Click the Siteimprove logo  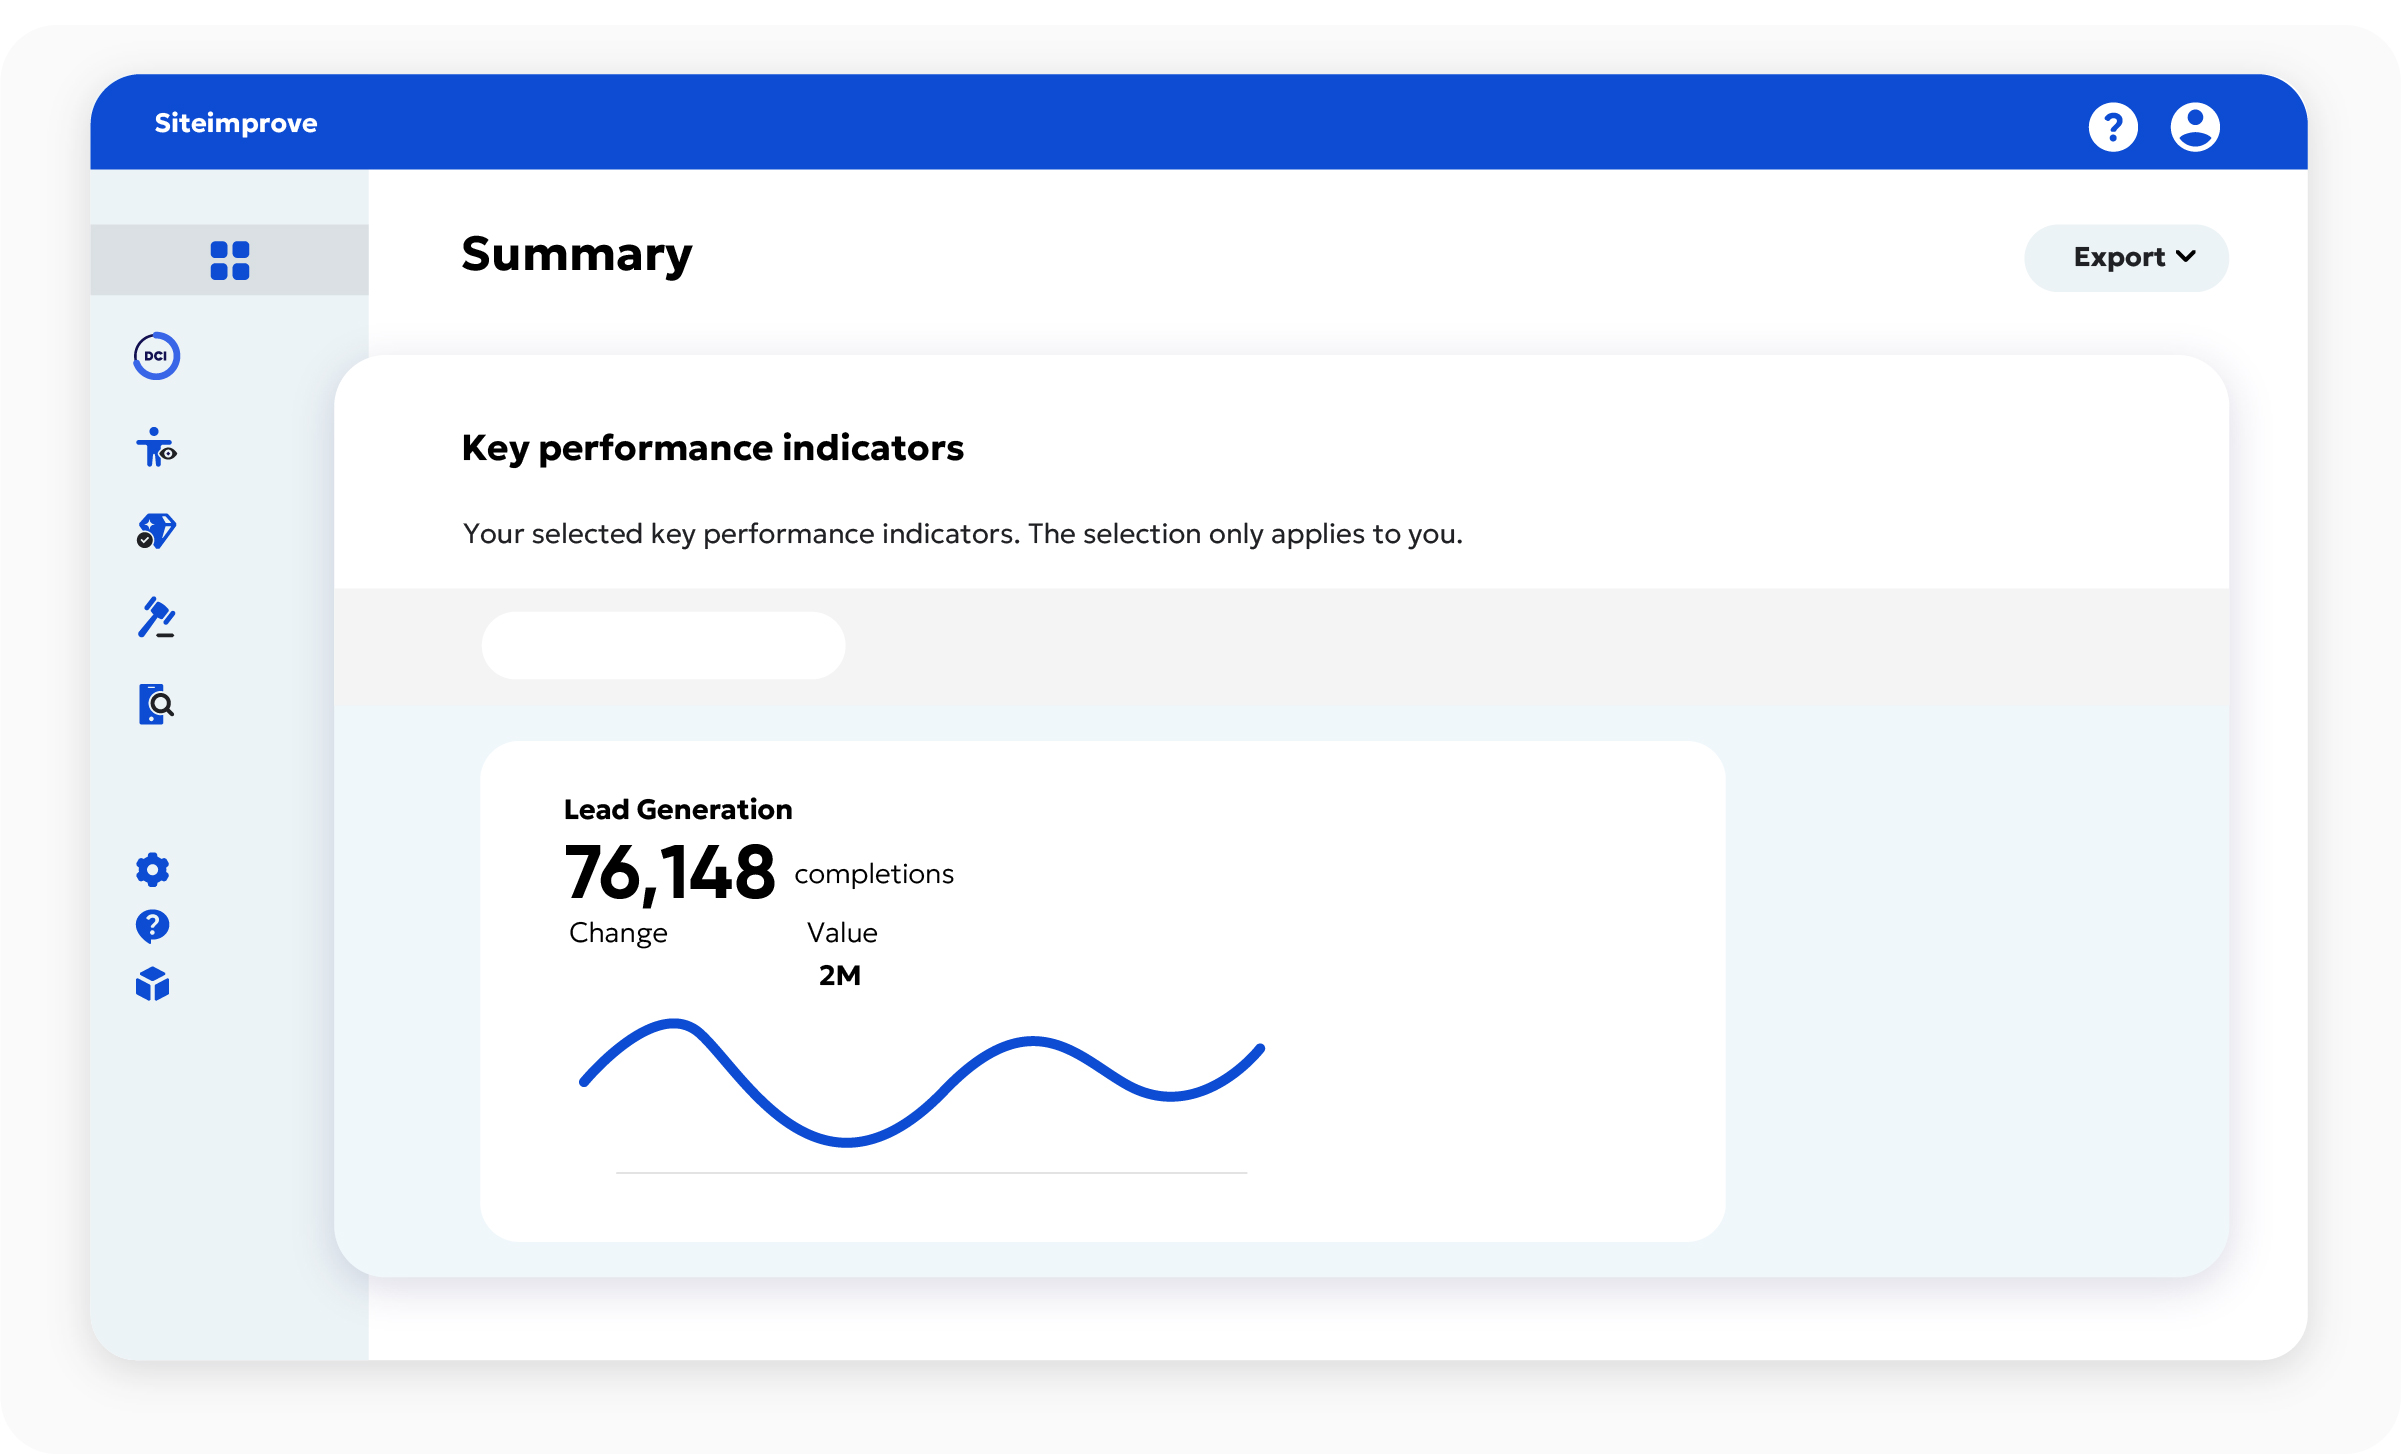point(235,122)
